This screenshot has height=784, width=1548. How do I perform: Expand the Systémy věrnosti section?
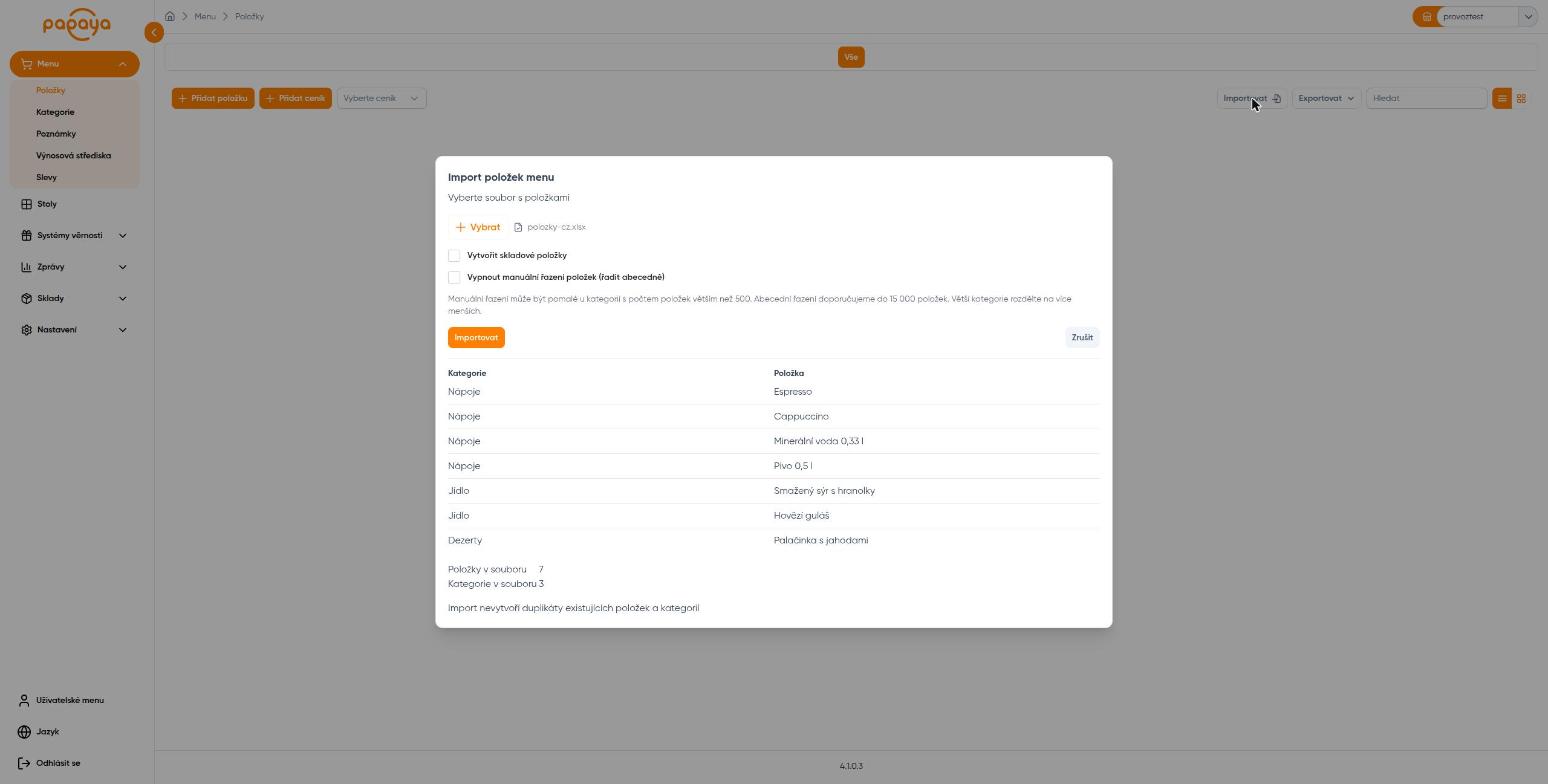[x=75, y=235]
